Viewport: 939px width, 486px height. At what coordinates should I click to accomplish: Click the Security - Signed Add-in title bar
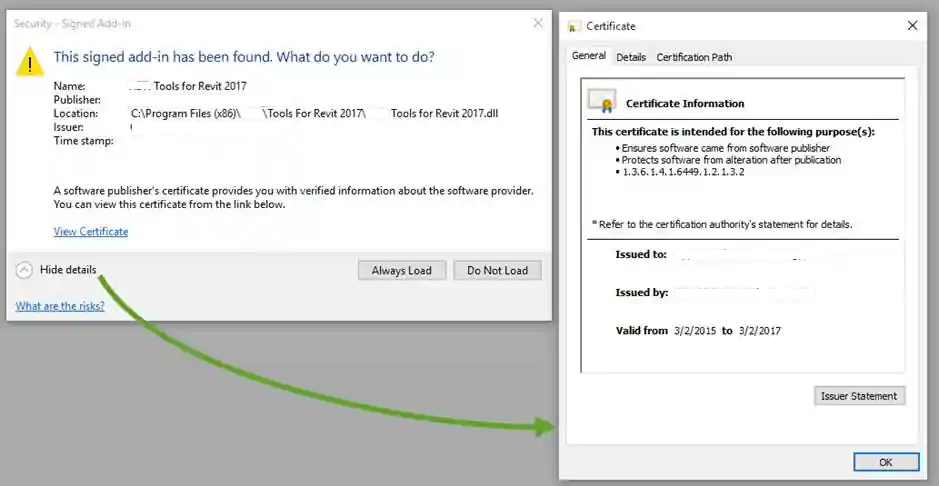point(250,23)
